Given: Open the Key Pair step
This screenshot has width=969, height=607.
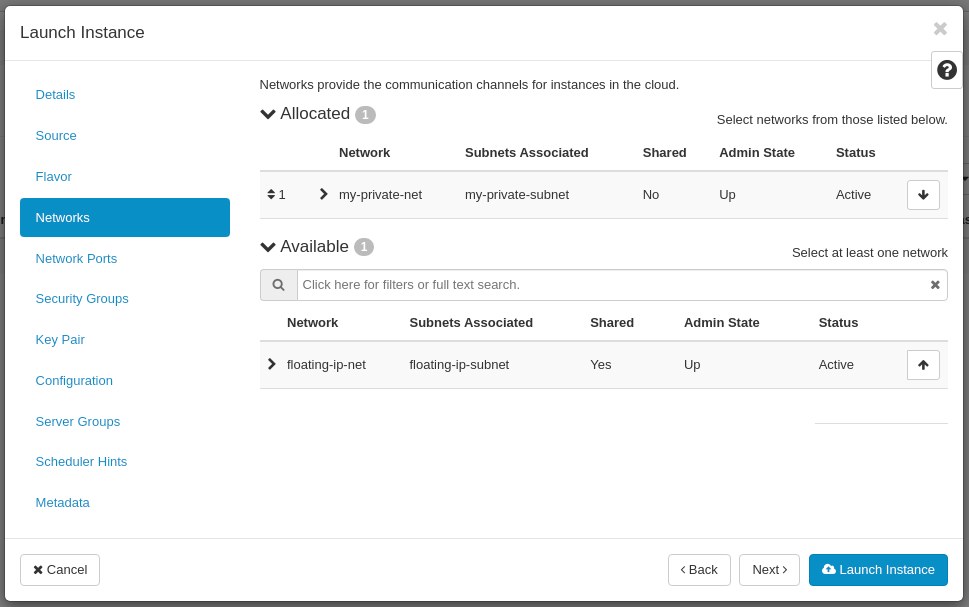Looking at the screenshot, I should pyautogui.click(x=59, y=339).
